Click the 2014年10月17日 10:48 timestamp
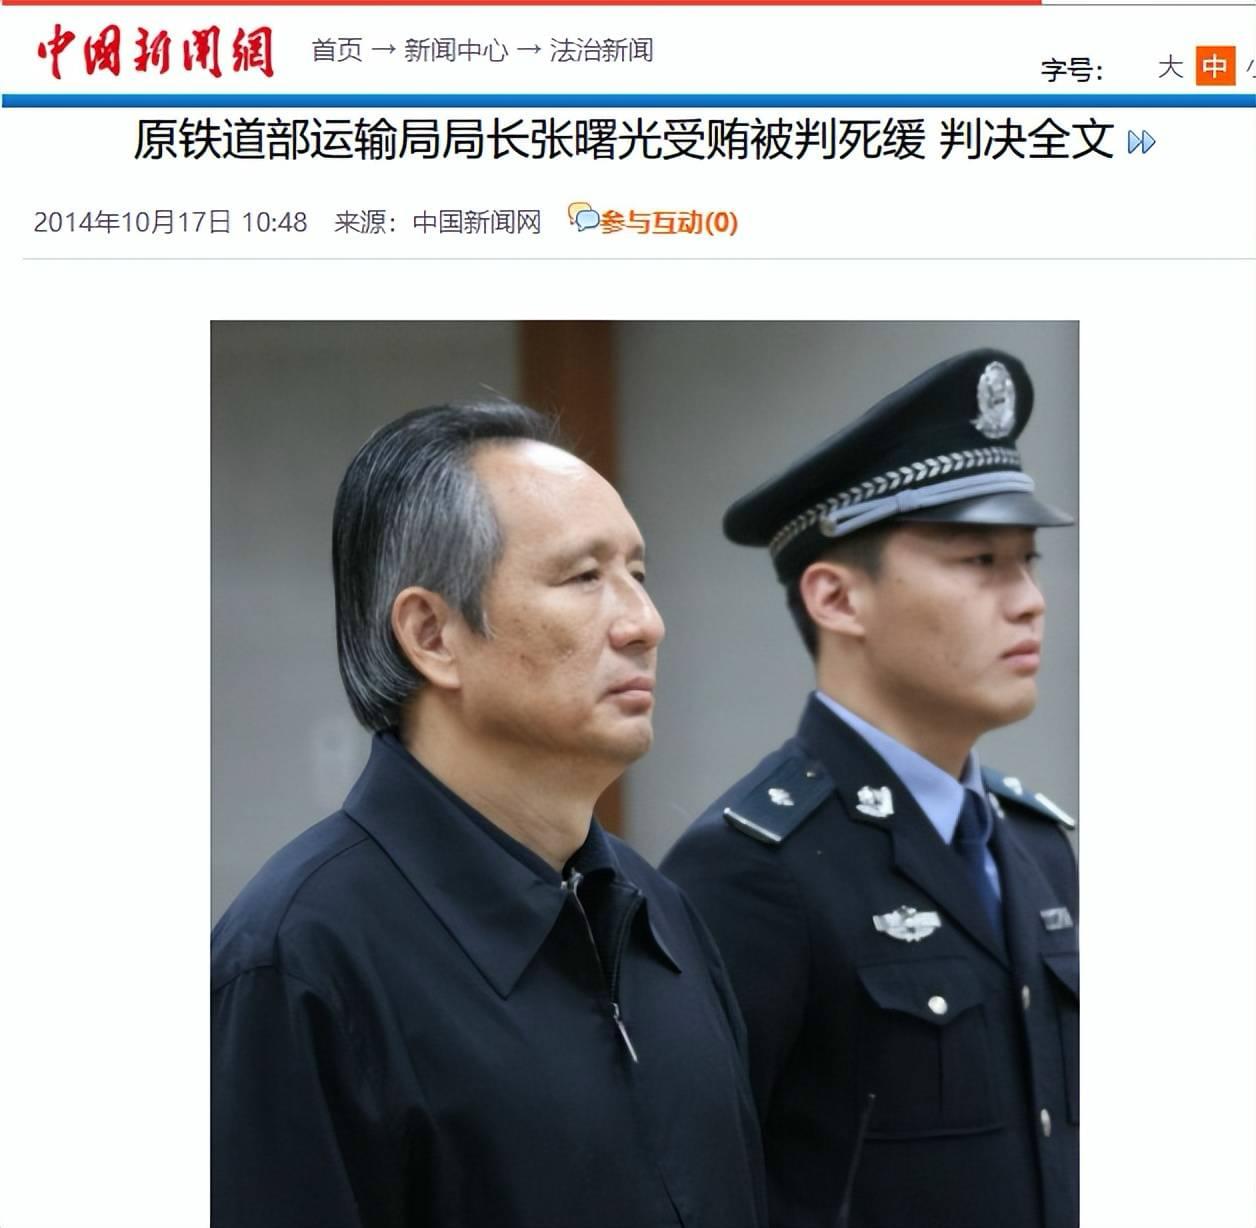Viewport: 1256px width, 1228px height. click(170, 222)
